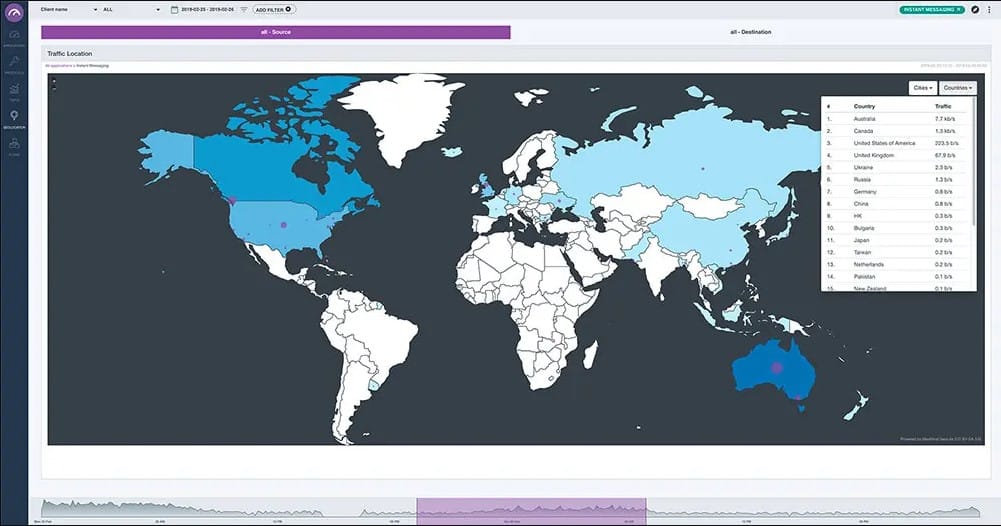Image resolution: width=1001 pixels, height=526 pixels.
Task: Click the calendar icon beside date range
Action: coord(174,9)
